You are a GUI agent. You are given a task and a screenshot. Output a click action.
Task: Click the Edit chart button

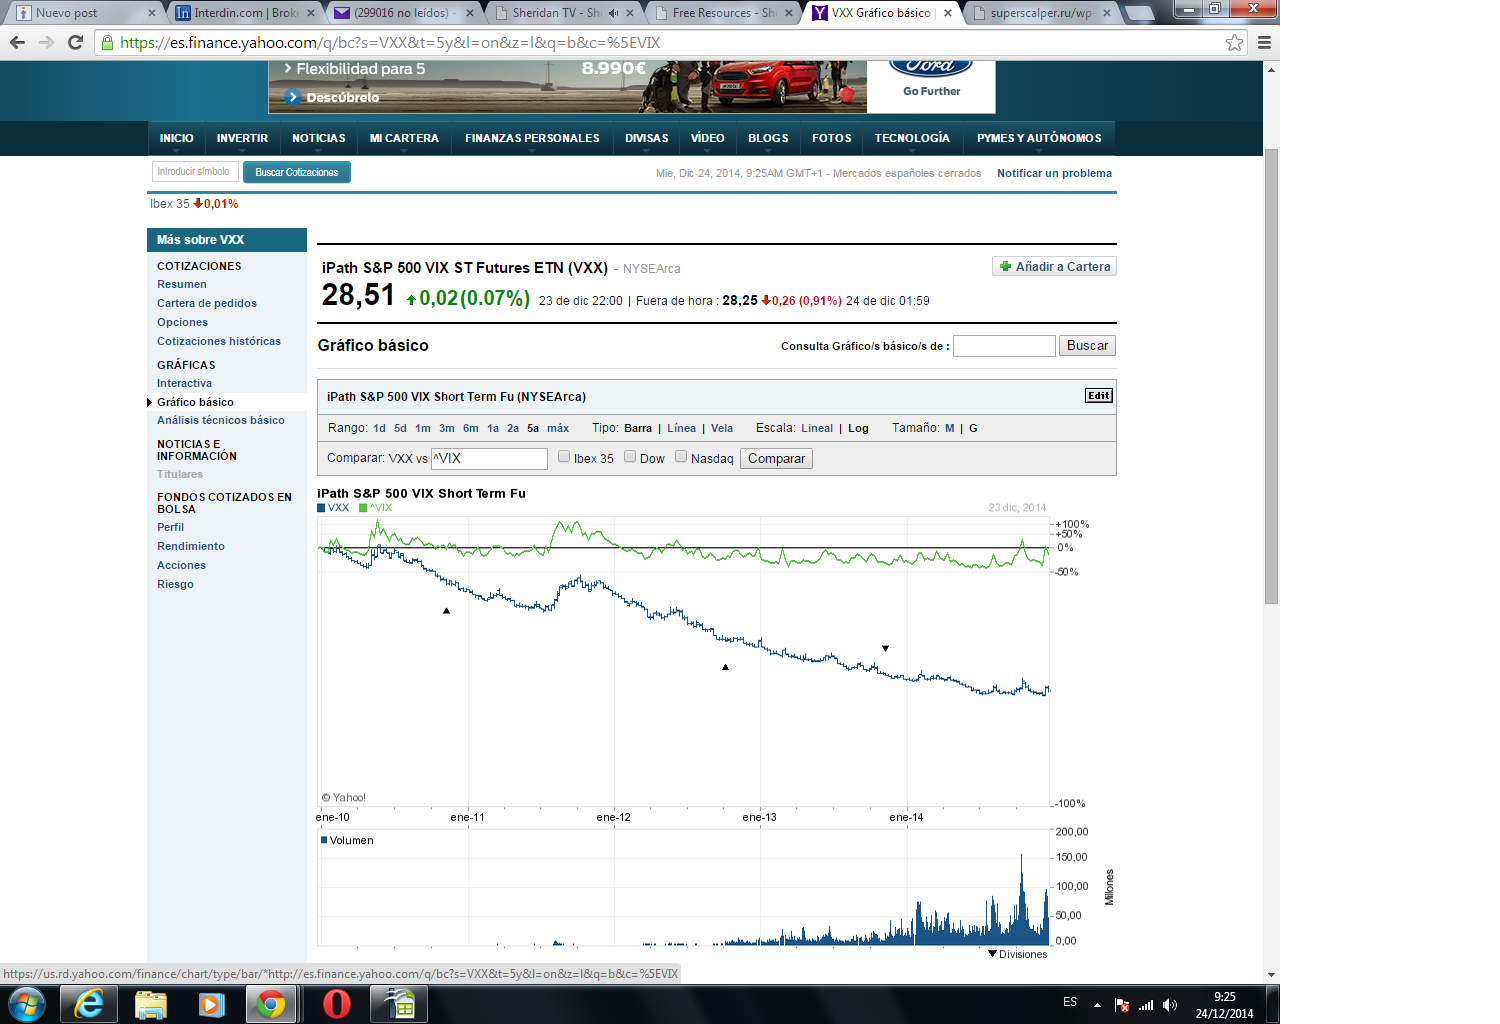pos(1098,396)
